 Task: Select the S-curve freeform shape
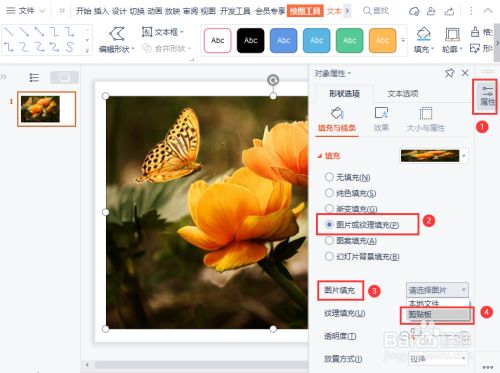(70, 47)
